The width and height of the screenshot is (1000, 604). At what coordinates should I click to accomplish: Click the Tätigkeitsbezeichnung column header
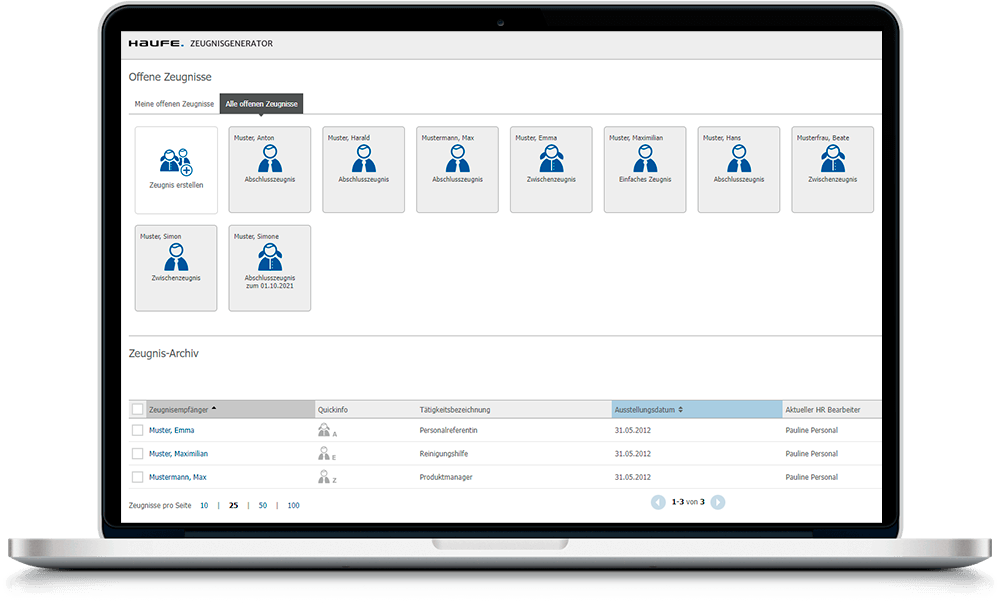coord(455,410)
